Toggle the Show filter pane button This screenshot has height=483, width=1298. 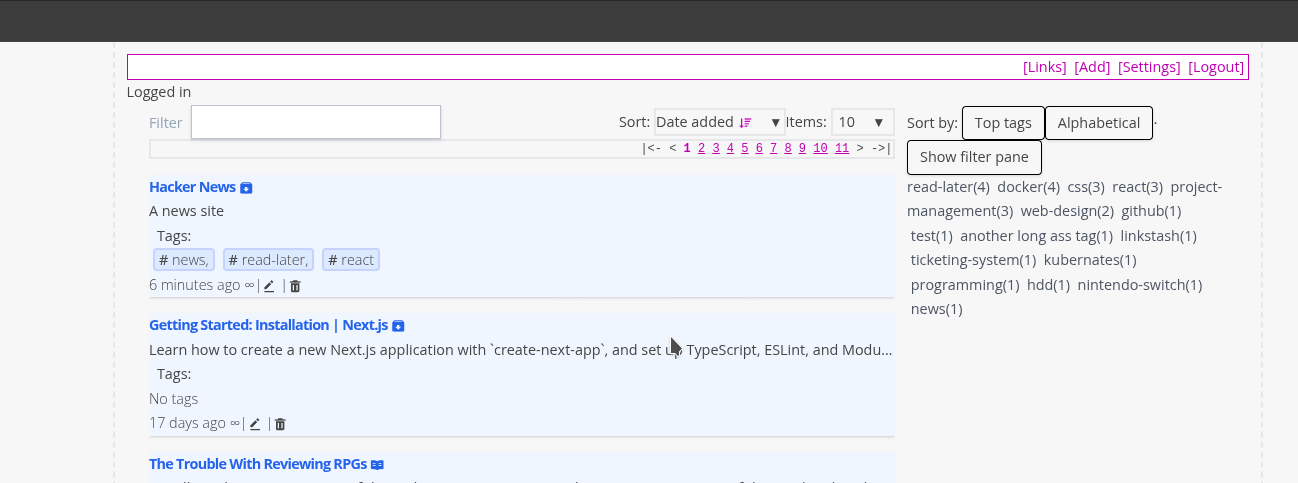pyautogui.click(x=973, y=157)
